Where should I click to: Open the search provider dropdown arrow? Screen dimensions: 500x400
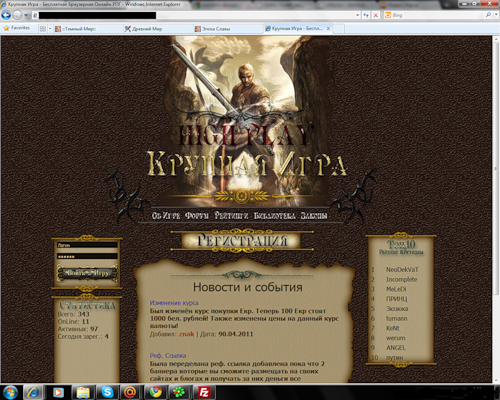[496, 15]
